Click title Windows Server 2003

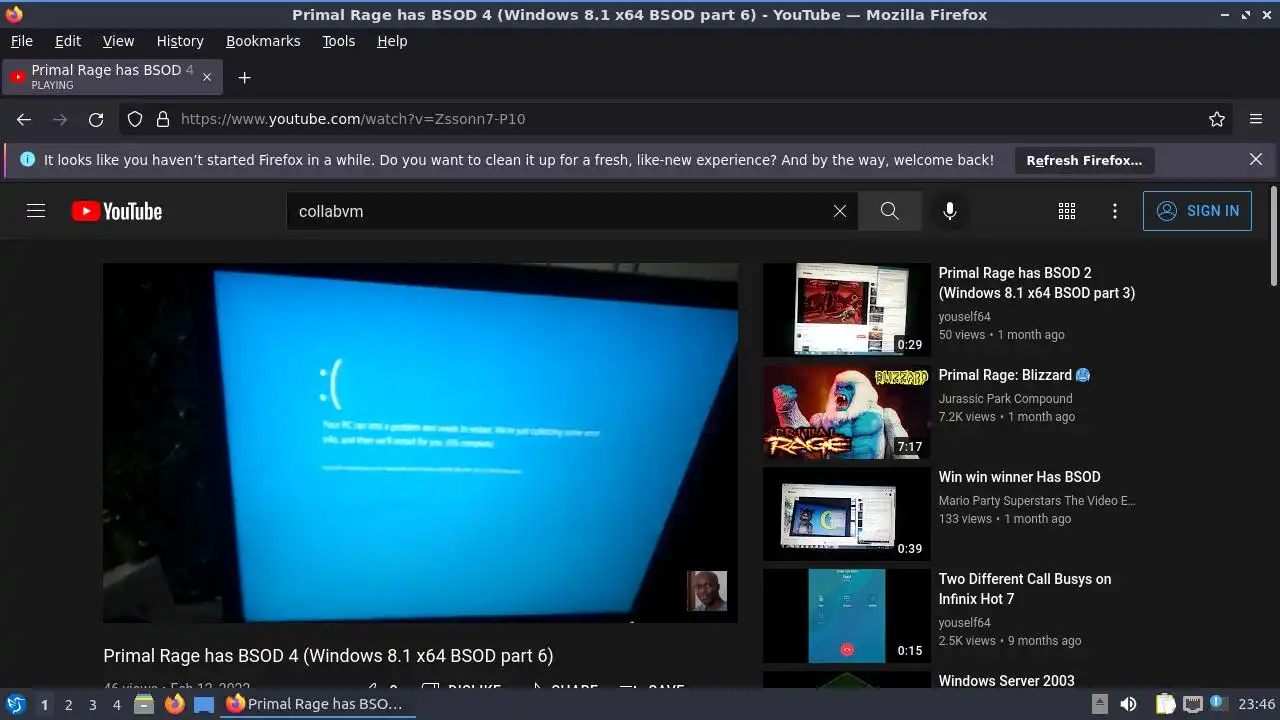pyautogui.click(x=1006, y=681)
